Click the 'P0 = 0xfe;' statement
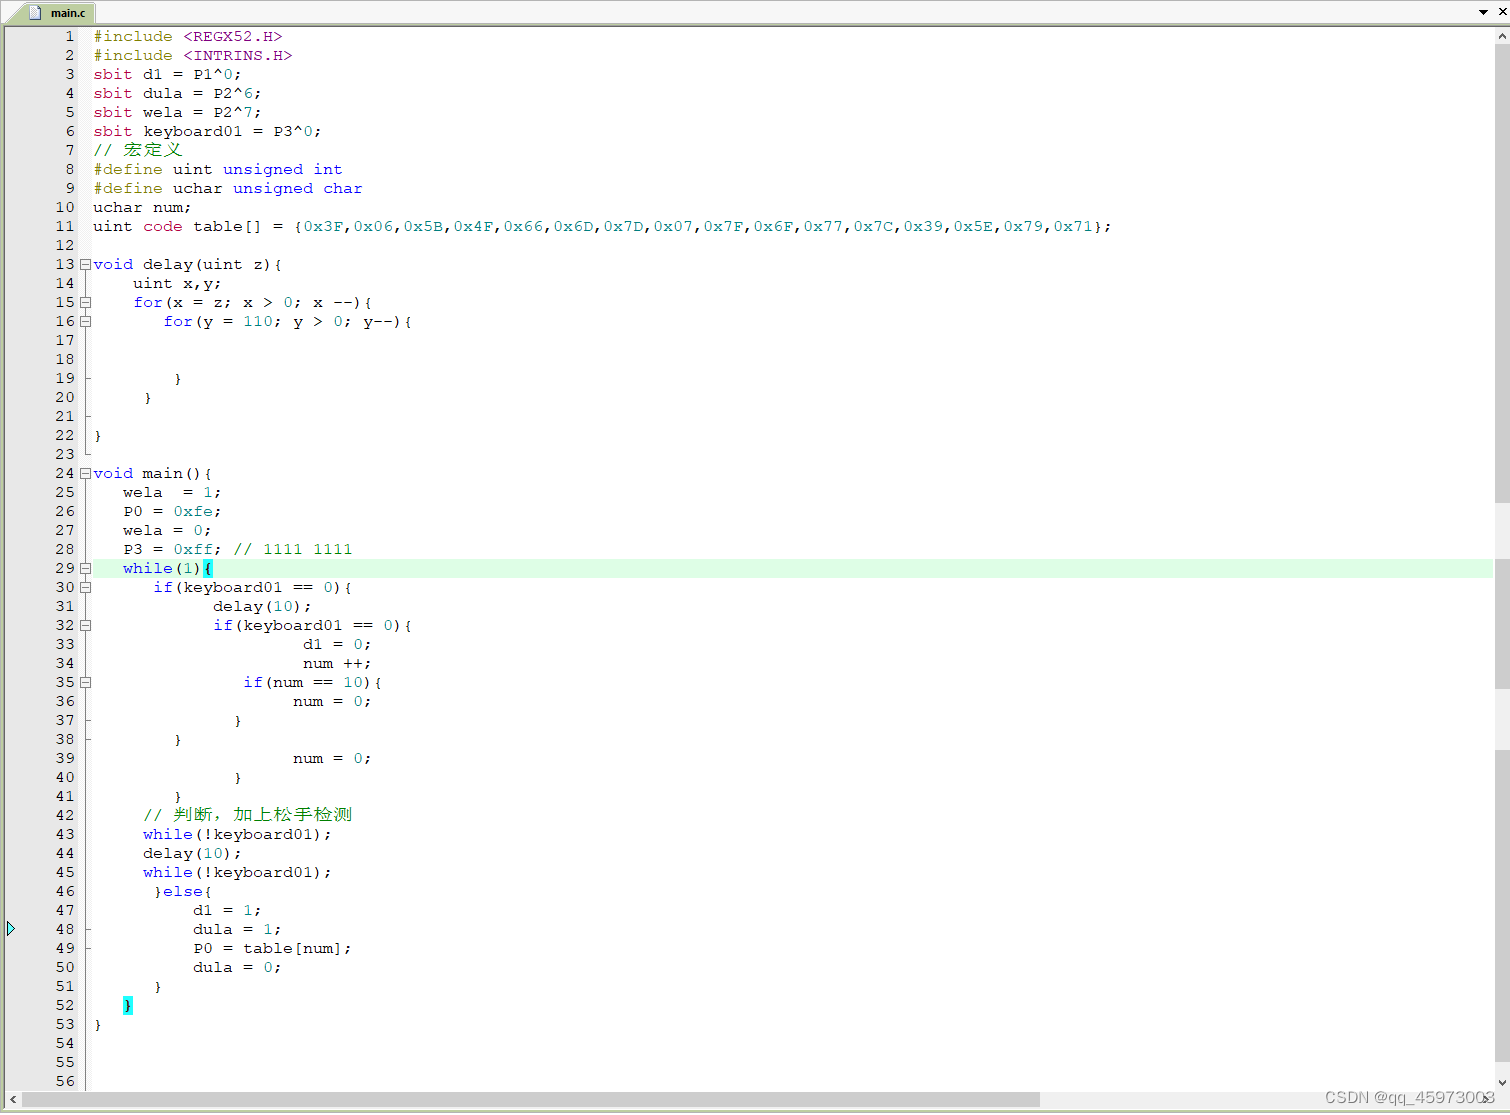The width and height of the screenshot is (1510, 1115). (172, 512)
